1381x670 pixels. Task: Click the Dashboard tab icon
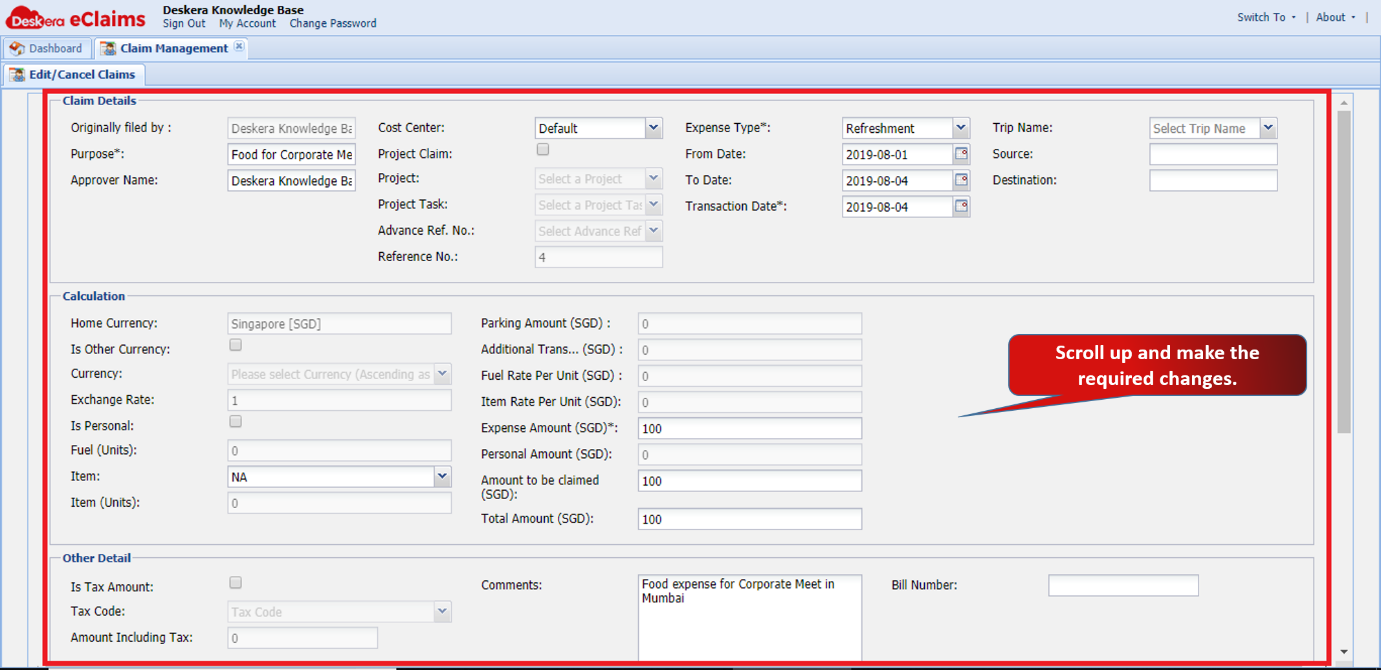[x=17, y=48]
